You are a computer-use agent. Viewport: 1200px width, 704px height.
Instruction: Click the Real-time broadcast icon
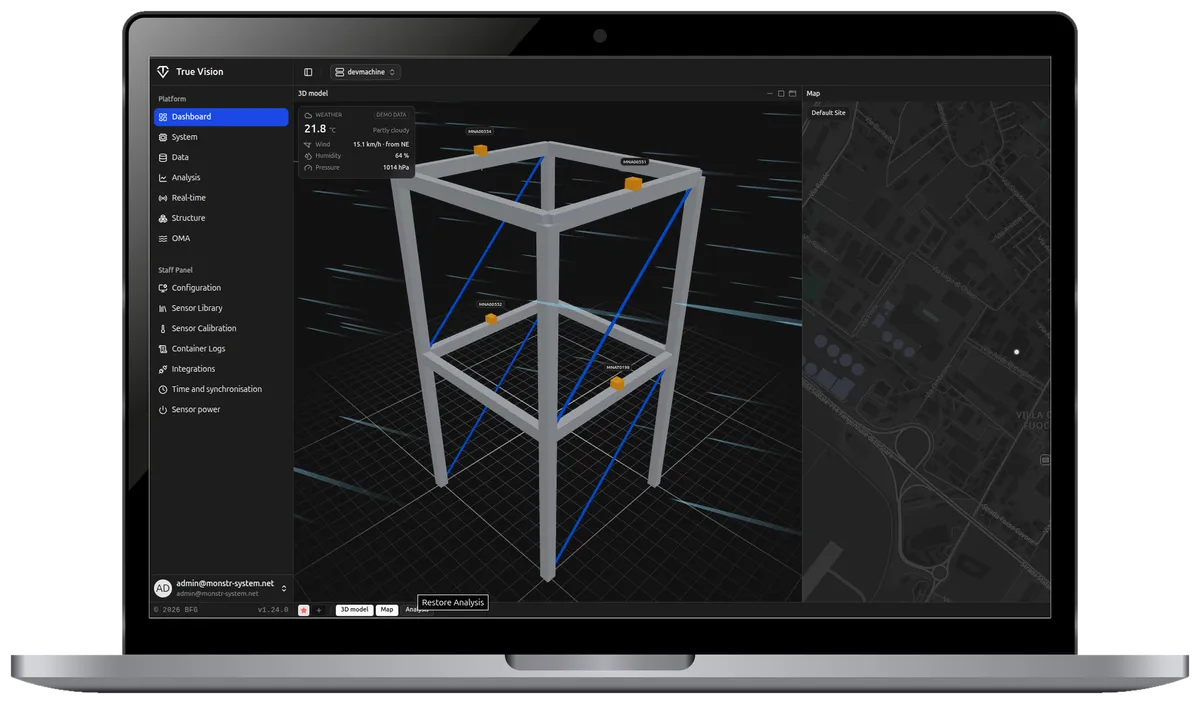(163, 198)
